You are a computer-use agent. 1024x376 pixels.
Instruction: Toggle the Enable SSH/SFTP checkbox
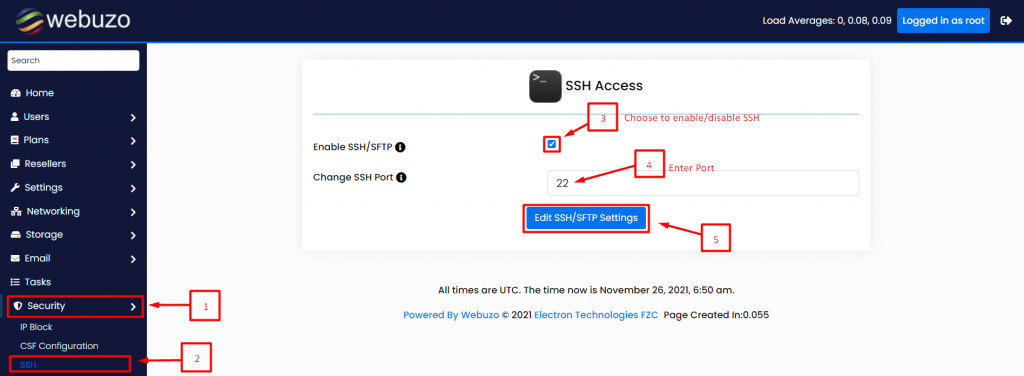(552, 144)
